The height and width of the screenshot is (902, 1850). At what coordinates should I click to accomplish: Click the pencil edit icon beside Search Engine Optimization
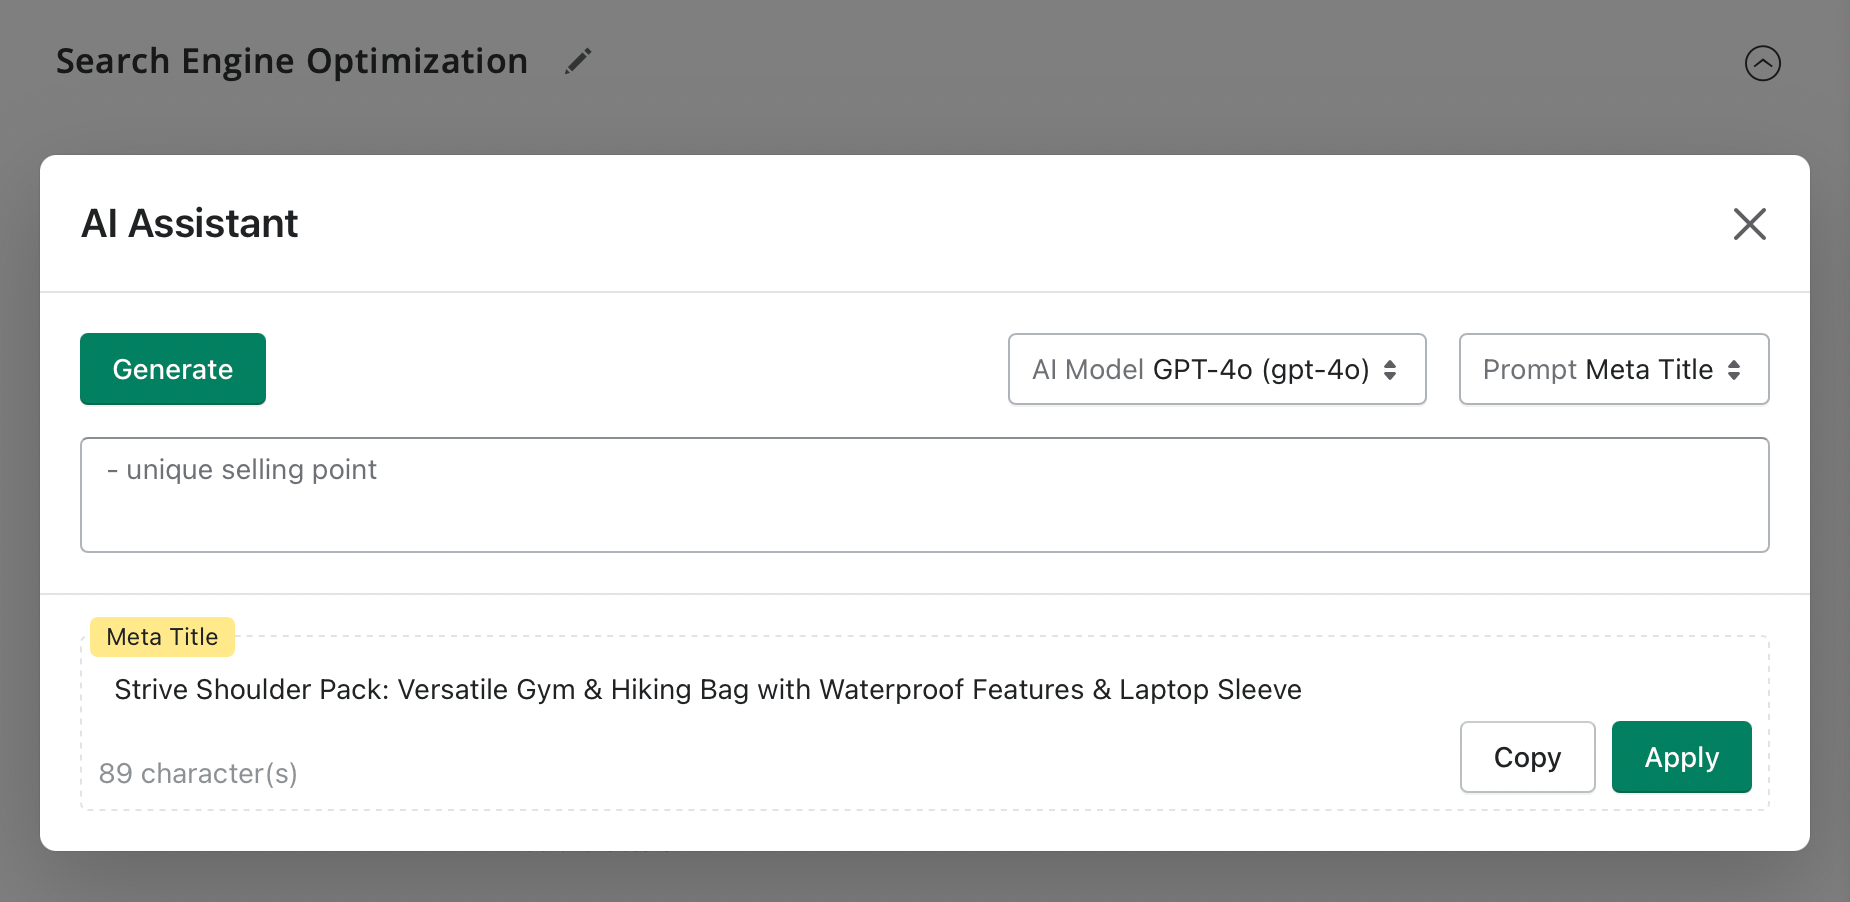tap(578, 62)
